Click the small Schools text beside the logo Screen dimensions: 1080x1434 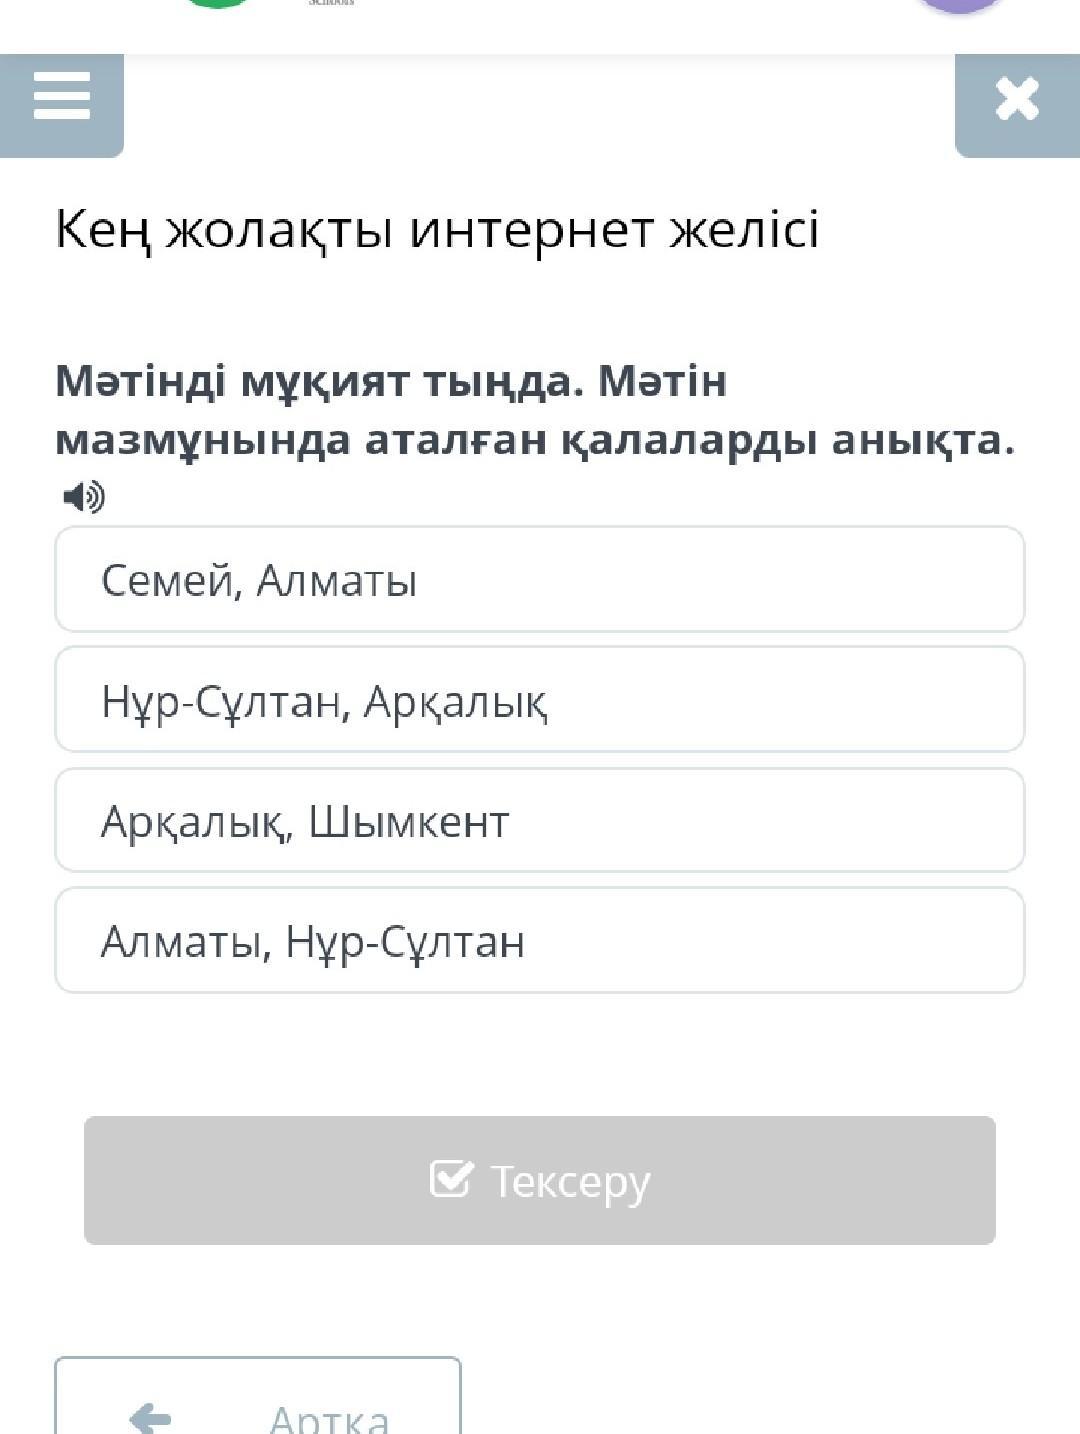click(331, 3)
